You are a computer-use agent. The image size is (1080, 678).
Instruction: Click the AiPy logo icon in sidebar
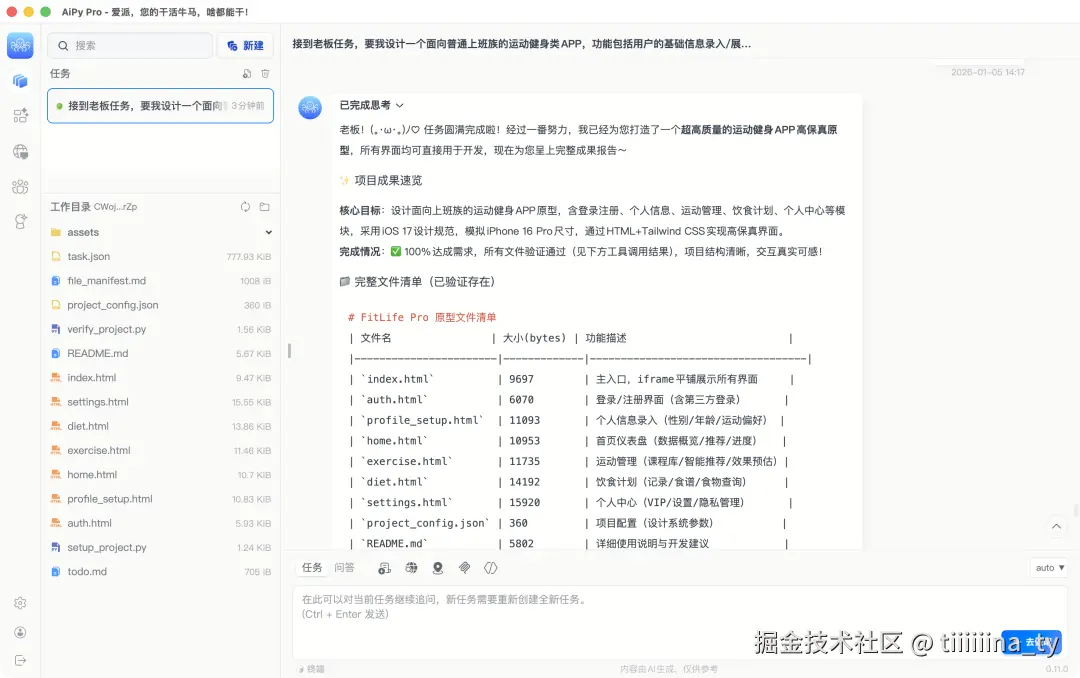coord(20,44)
